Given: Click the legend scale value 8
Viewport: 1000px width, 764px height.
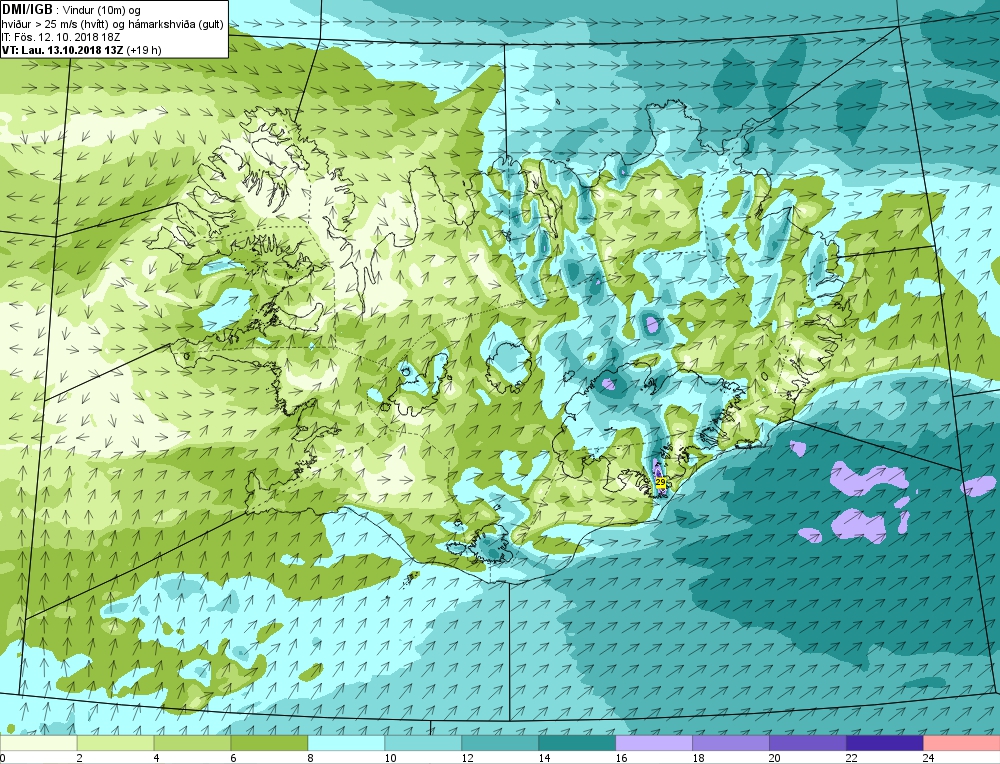Looking at the screenshot, I should pyautogui.click(x=311, y=758).
